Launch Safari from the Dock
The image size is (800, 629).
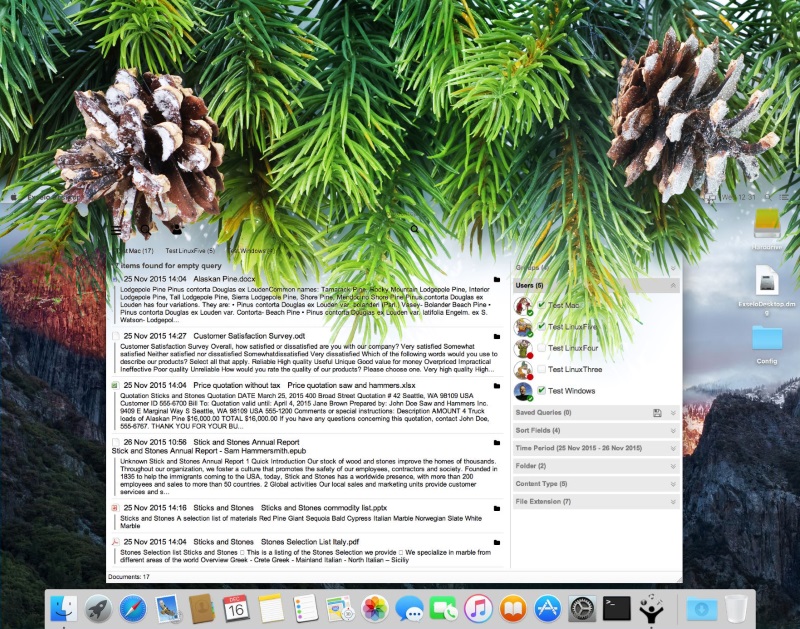(x=133, y=609)
